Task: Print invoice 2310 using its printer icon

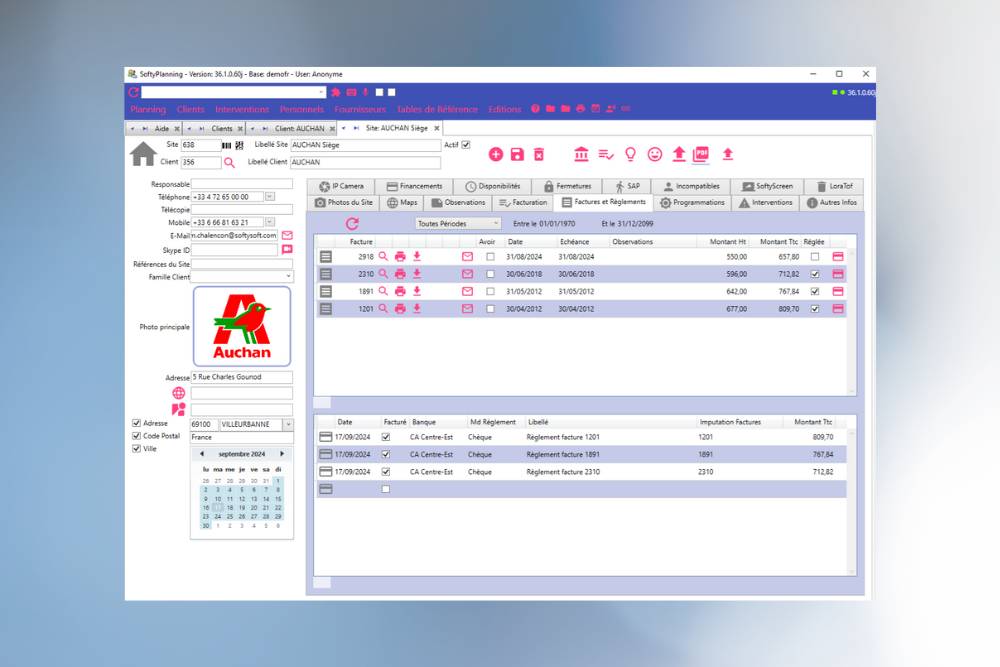Action: point(400,274)
